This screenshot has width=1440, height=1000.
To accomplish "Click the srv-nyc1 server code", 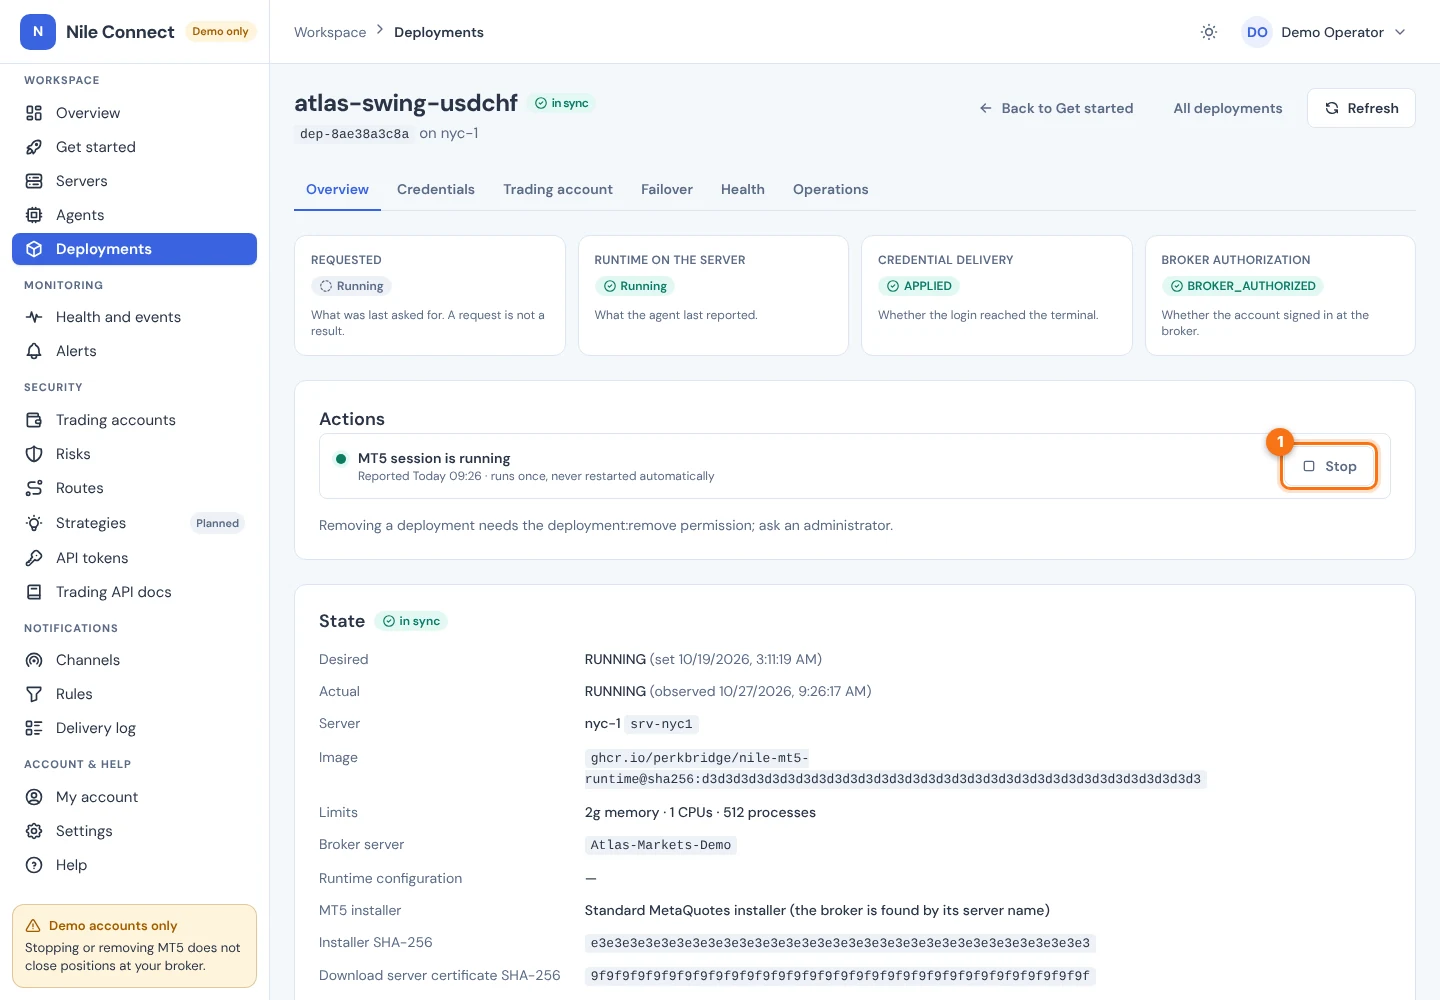I will click(661, 724).
